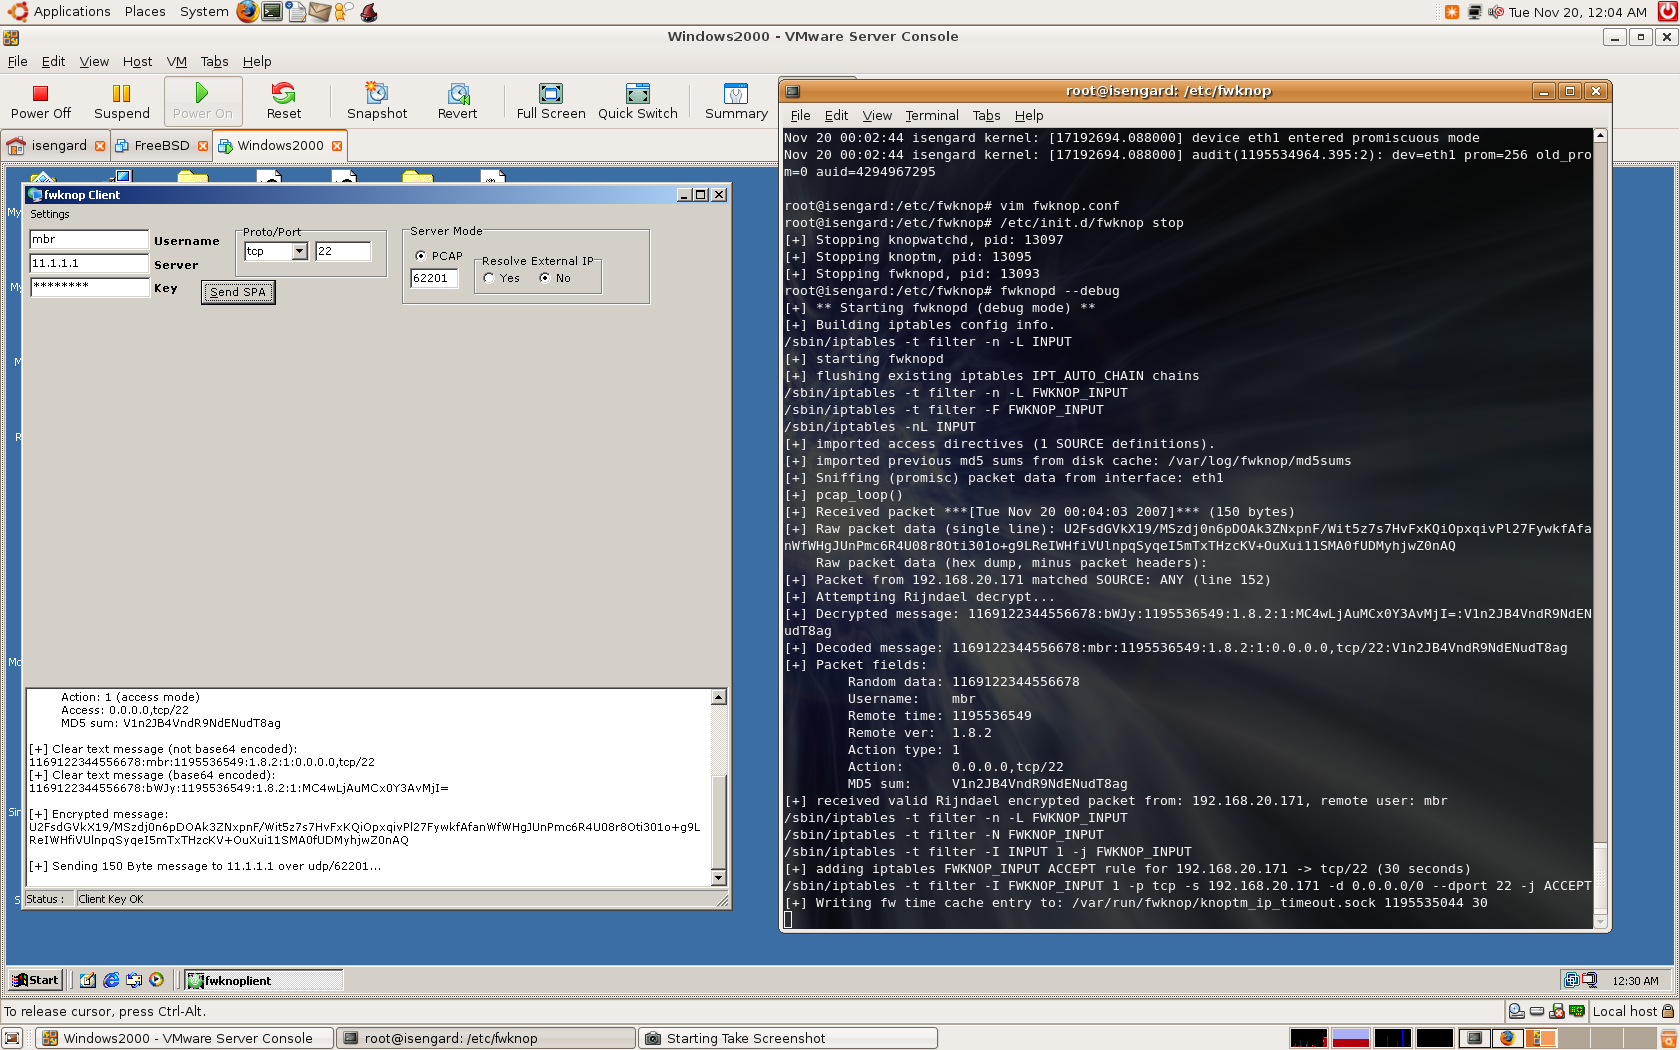Click the fwknop log scroll-up arrow
The width and height of the screenshot is (1680, 1050).
[718, 697]
